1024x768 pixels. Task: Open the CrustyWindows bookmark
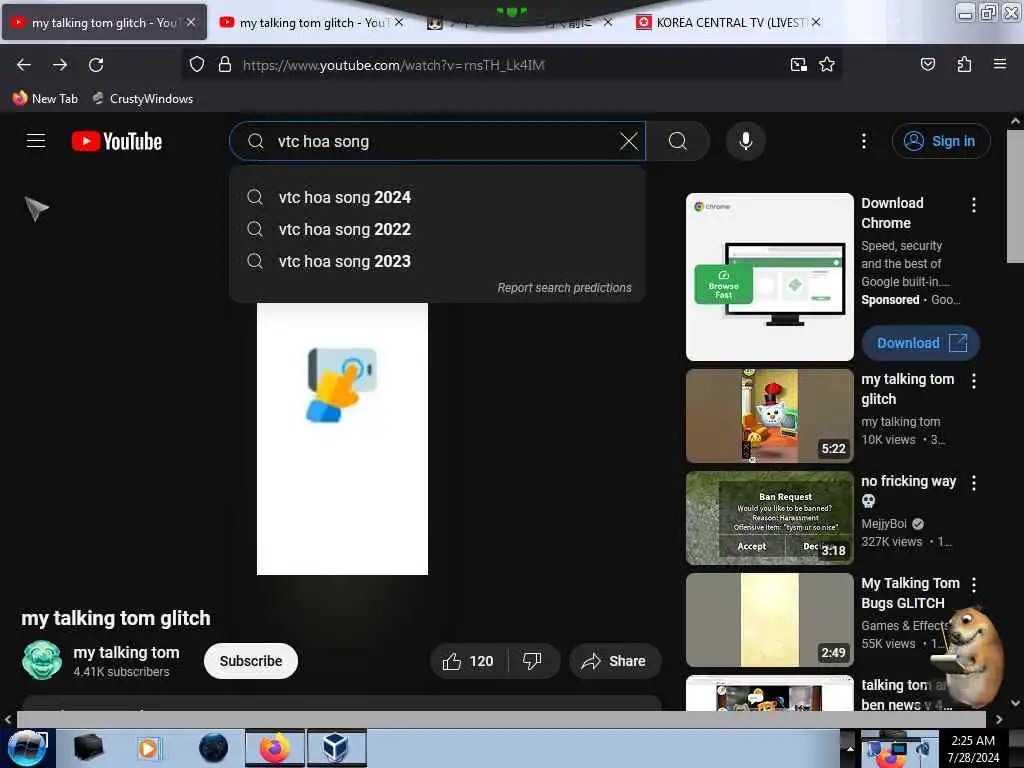pos(143,99)
